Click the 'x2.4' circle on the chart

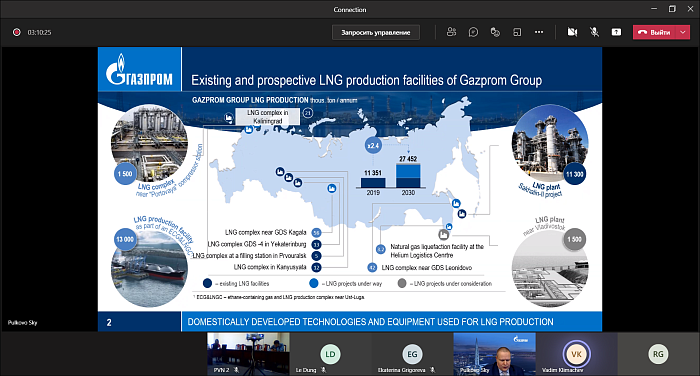[373, 146]
